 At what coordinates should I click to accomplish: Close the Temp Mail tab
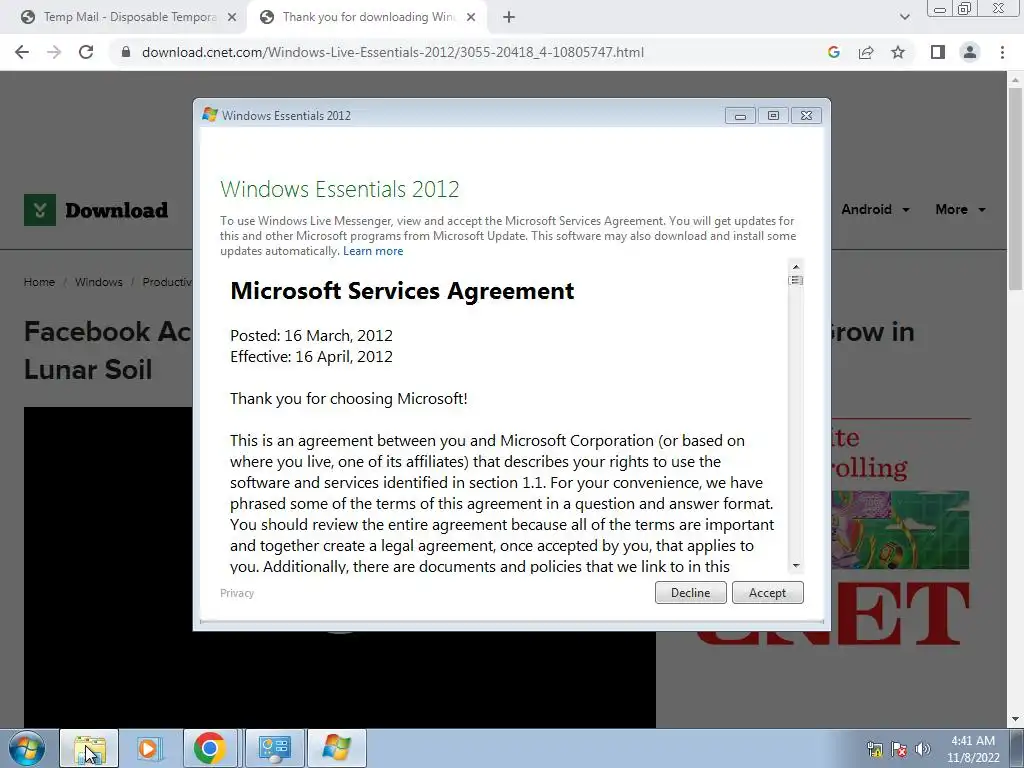pyautogui.click(x=232, y=17)
